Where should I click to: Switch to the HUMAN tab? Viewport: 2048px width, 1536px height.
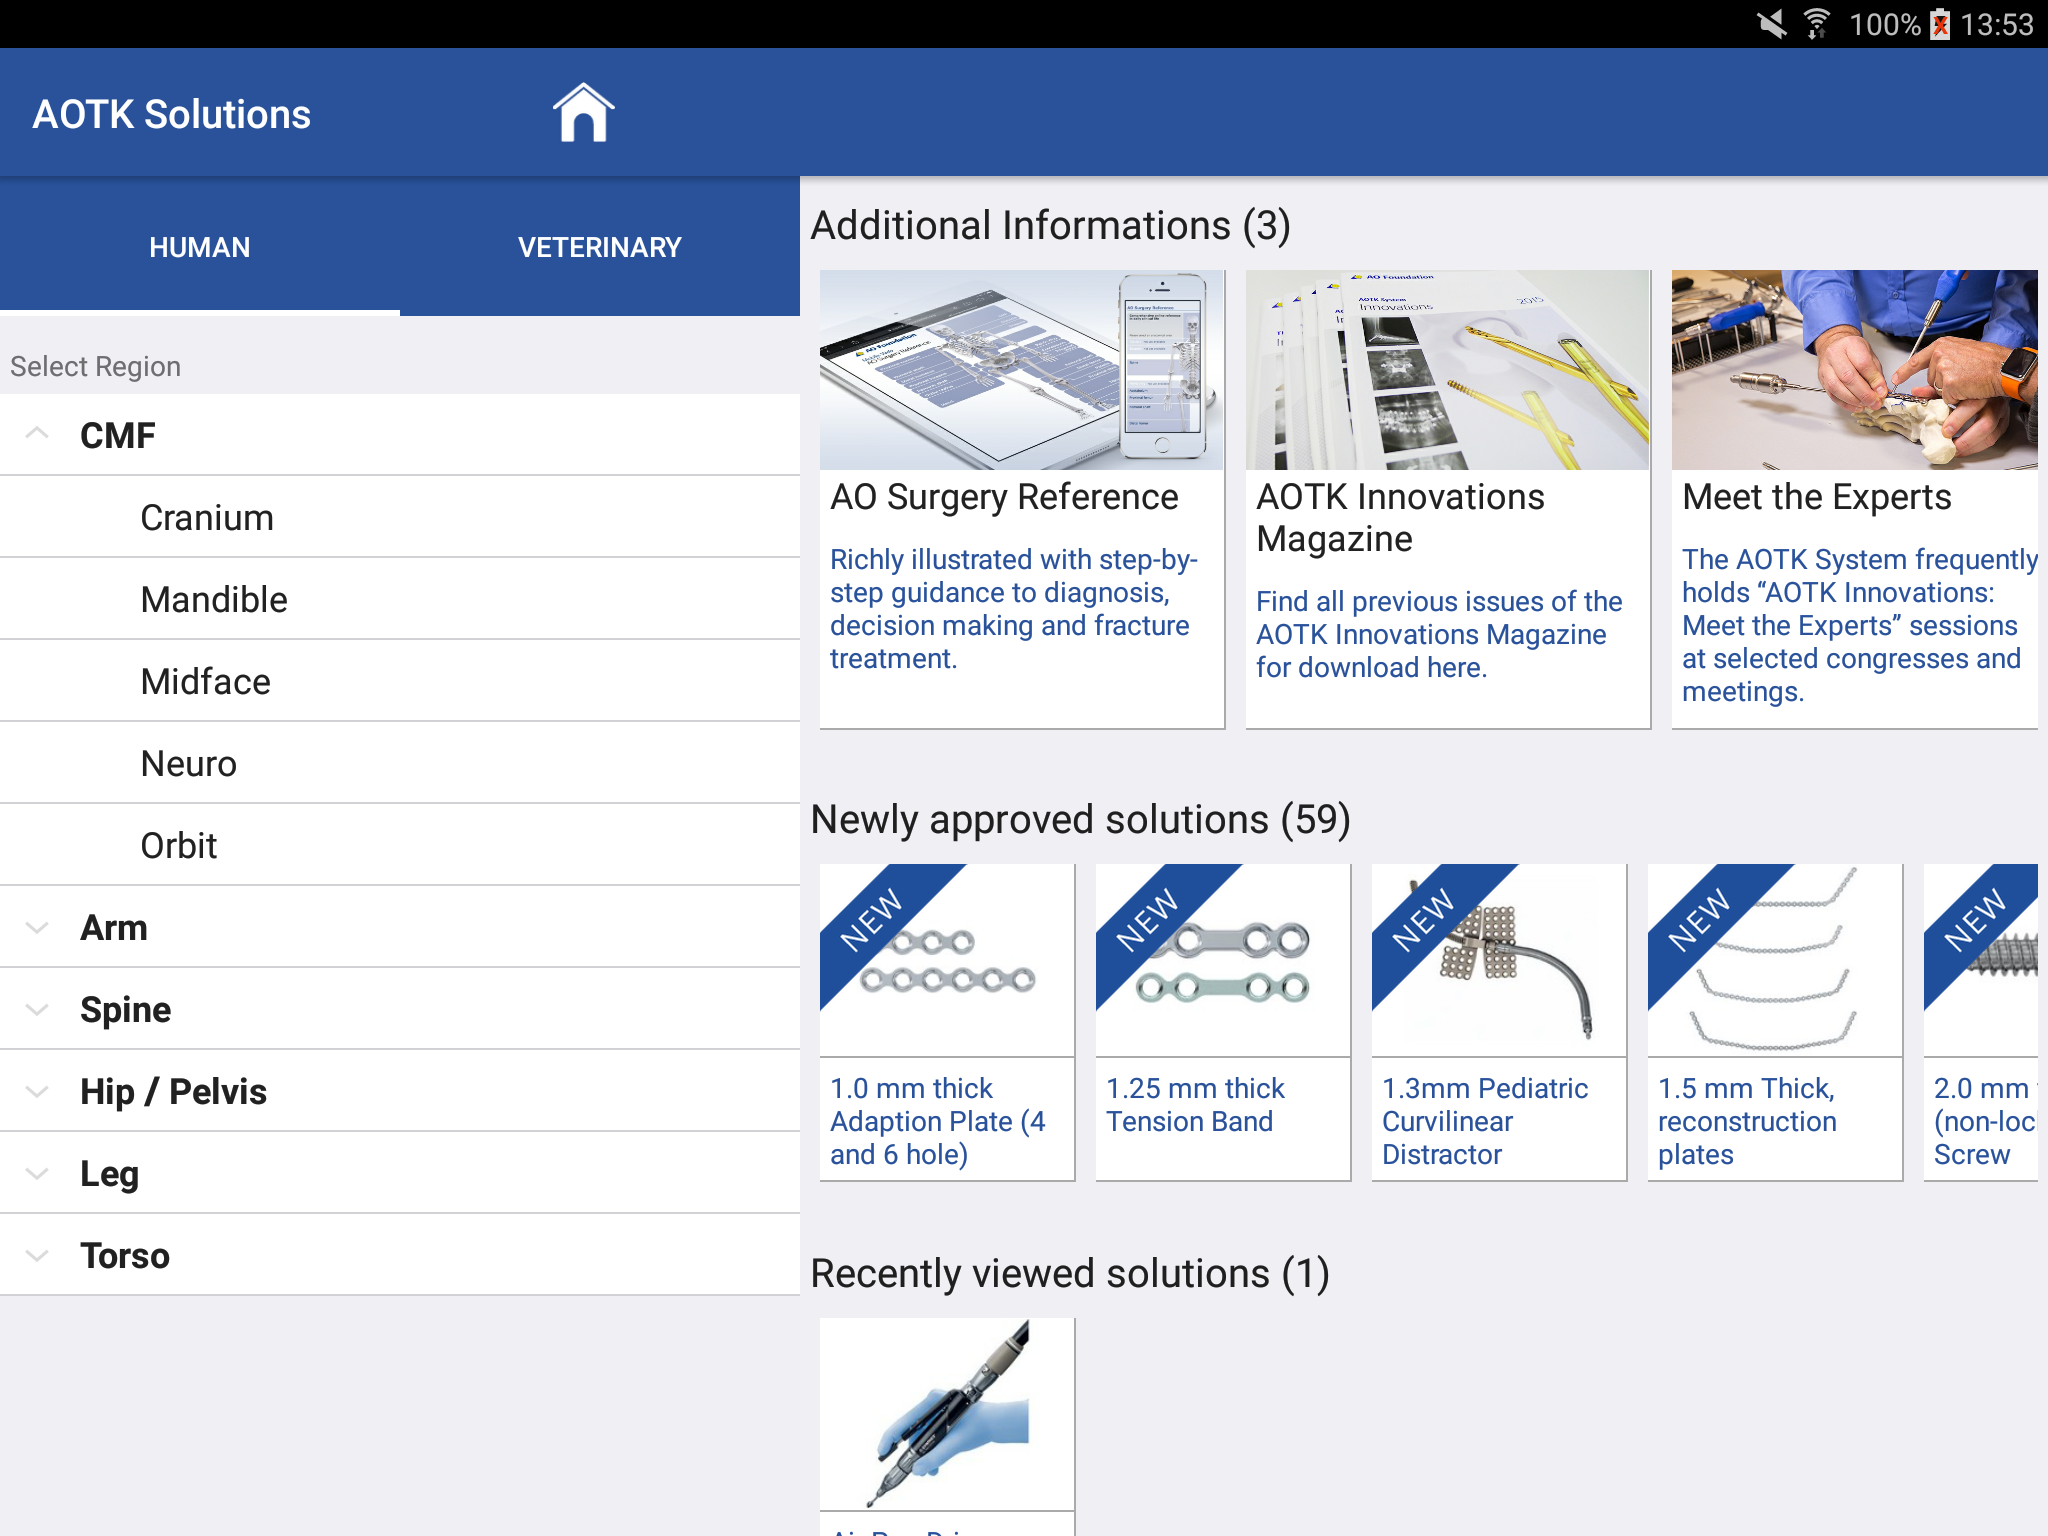pyautogui.click(x=200, y=247)
